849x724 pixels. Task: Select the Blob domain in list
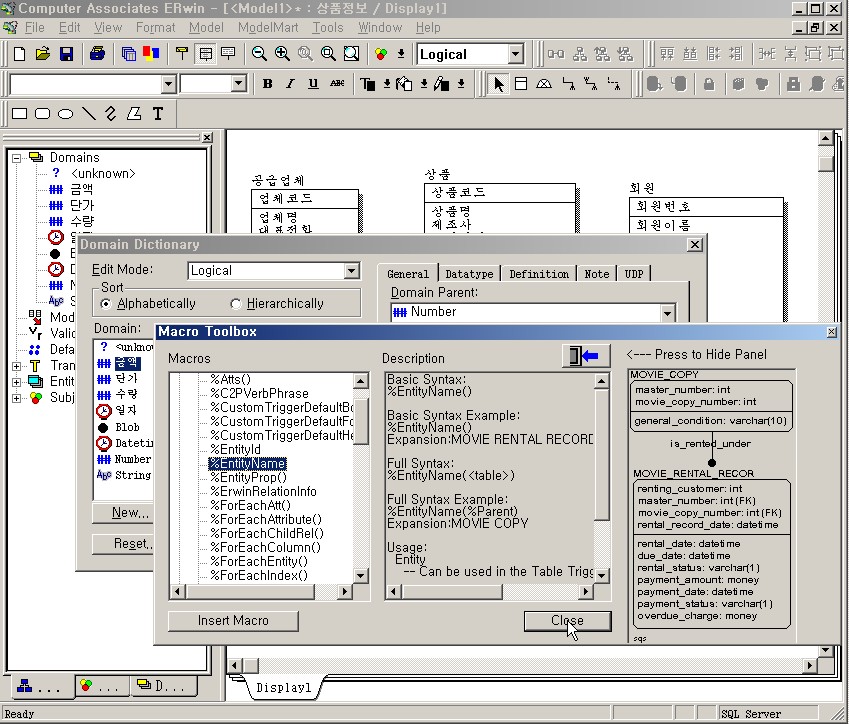pyautogui.click(x=127, y=427)
